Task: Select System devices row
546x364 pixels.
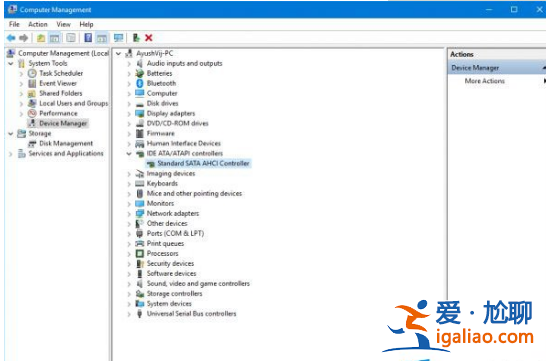Action: [x=169, y=304]
